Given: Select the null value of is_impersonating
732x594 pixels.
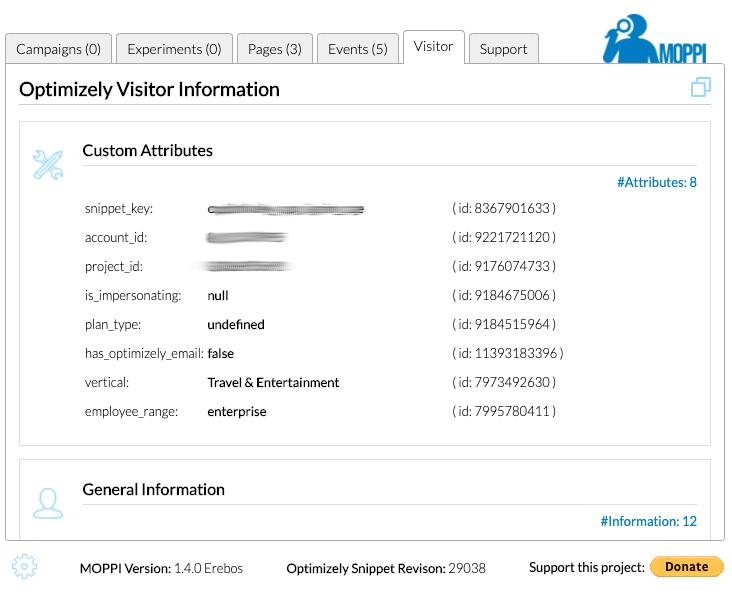Looking at the screenshot, I should pos(218,296).
